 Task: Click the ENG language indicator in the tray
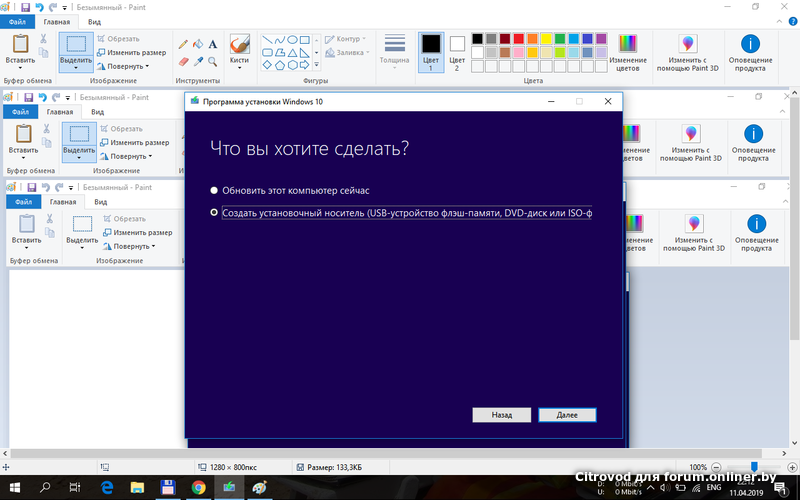714,487
